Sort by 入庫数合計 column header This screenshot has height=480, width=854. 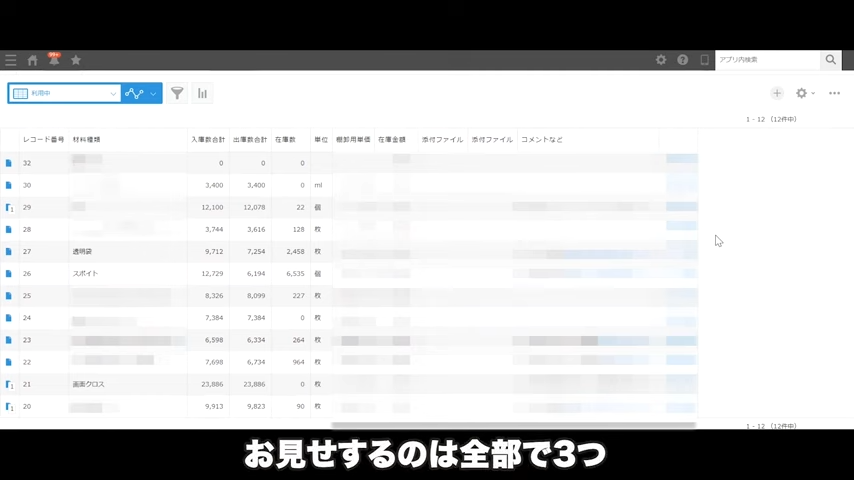(208, 139)
